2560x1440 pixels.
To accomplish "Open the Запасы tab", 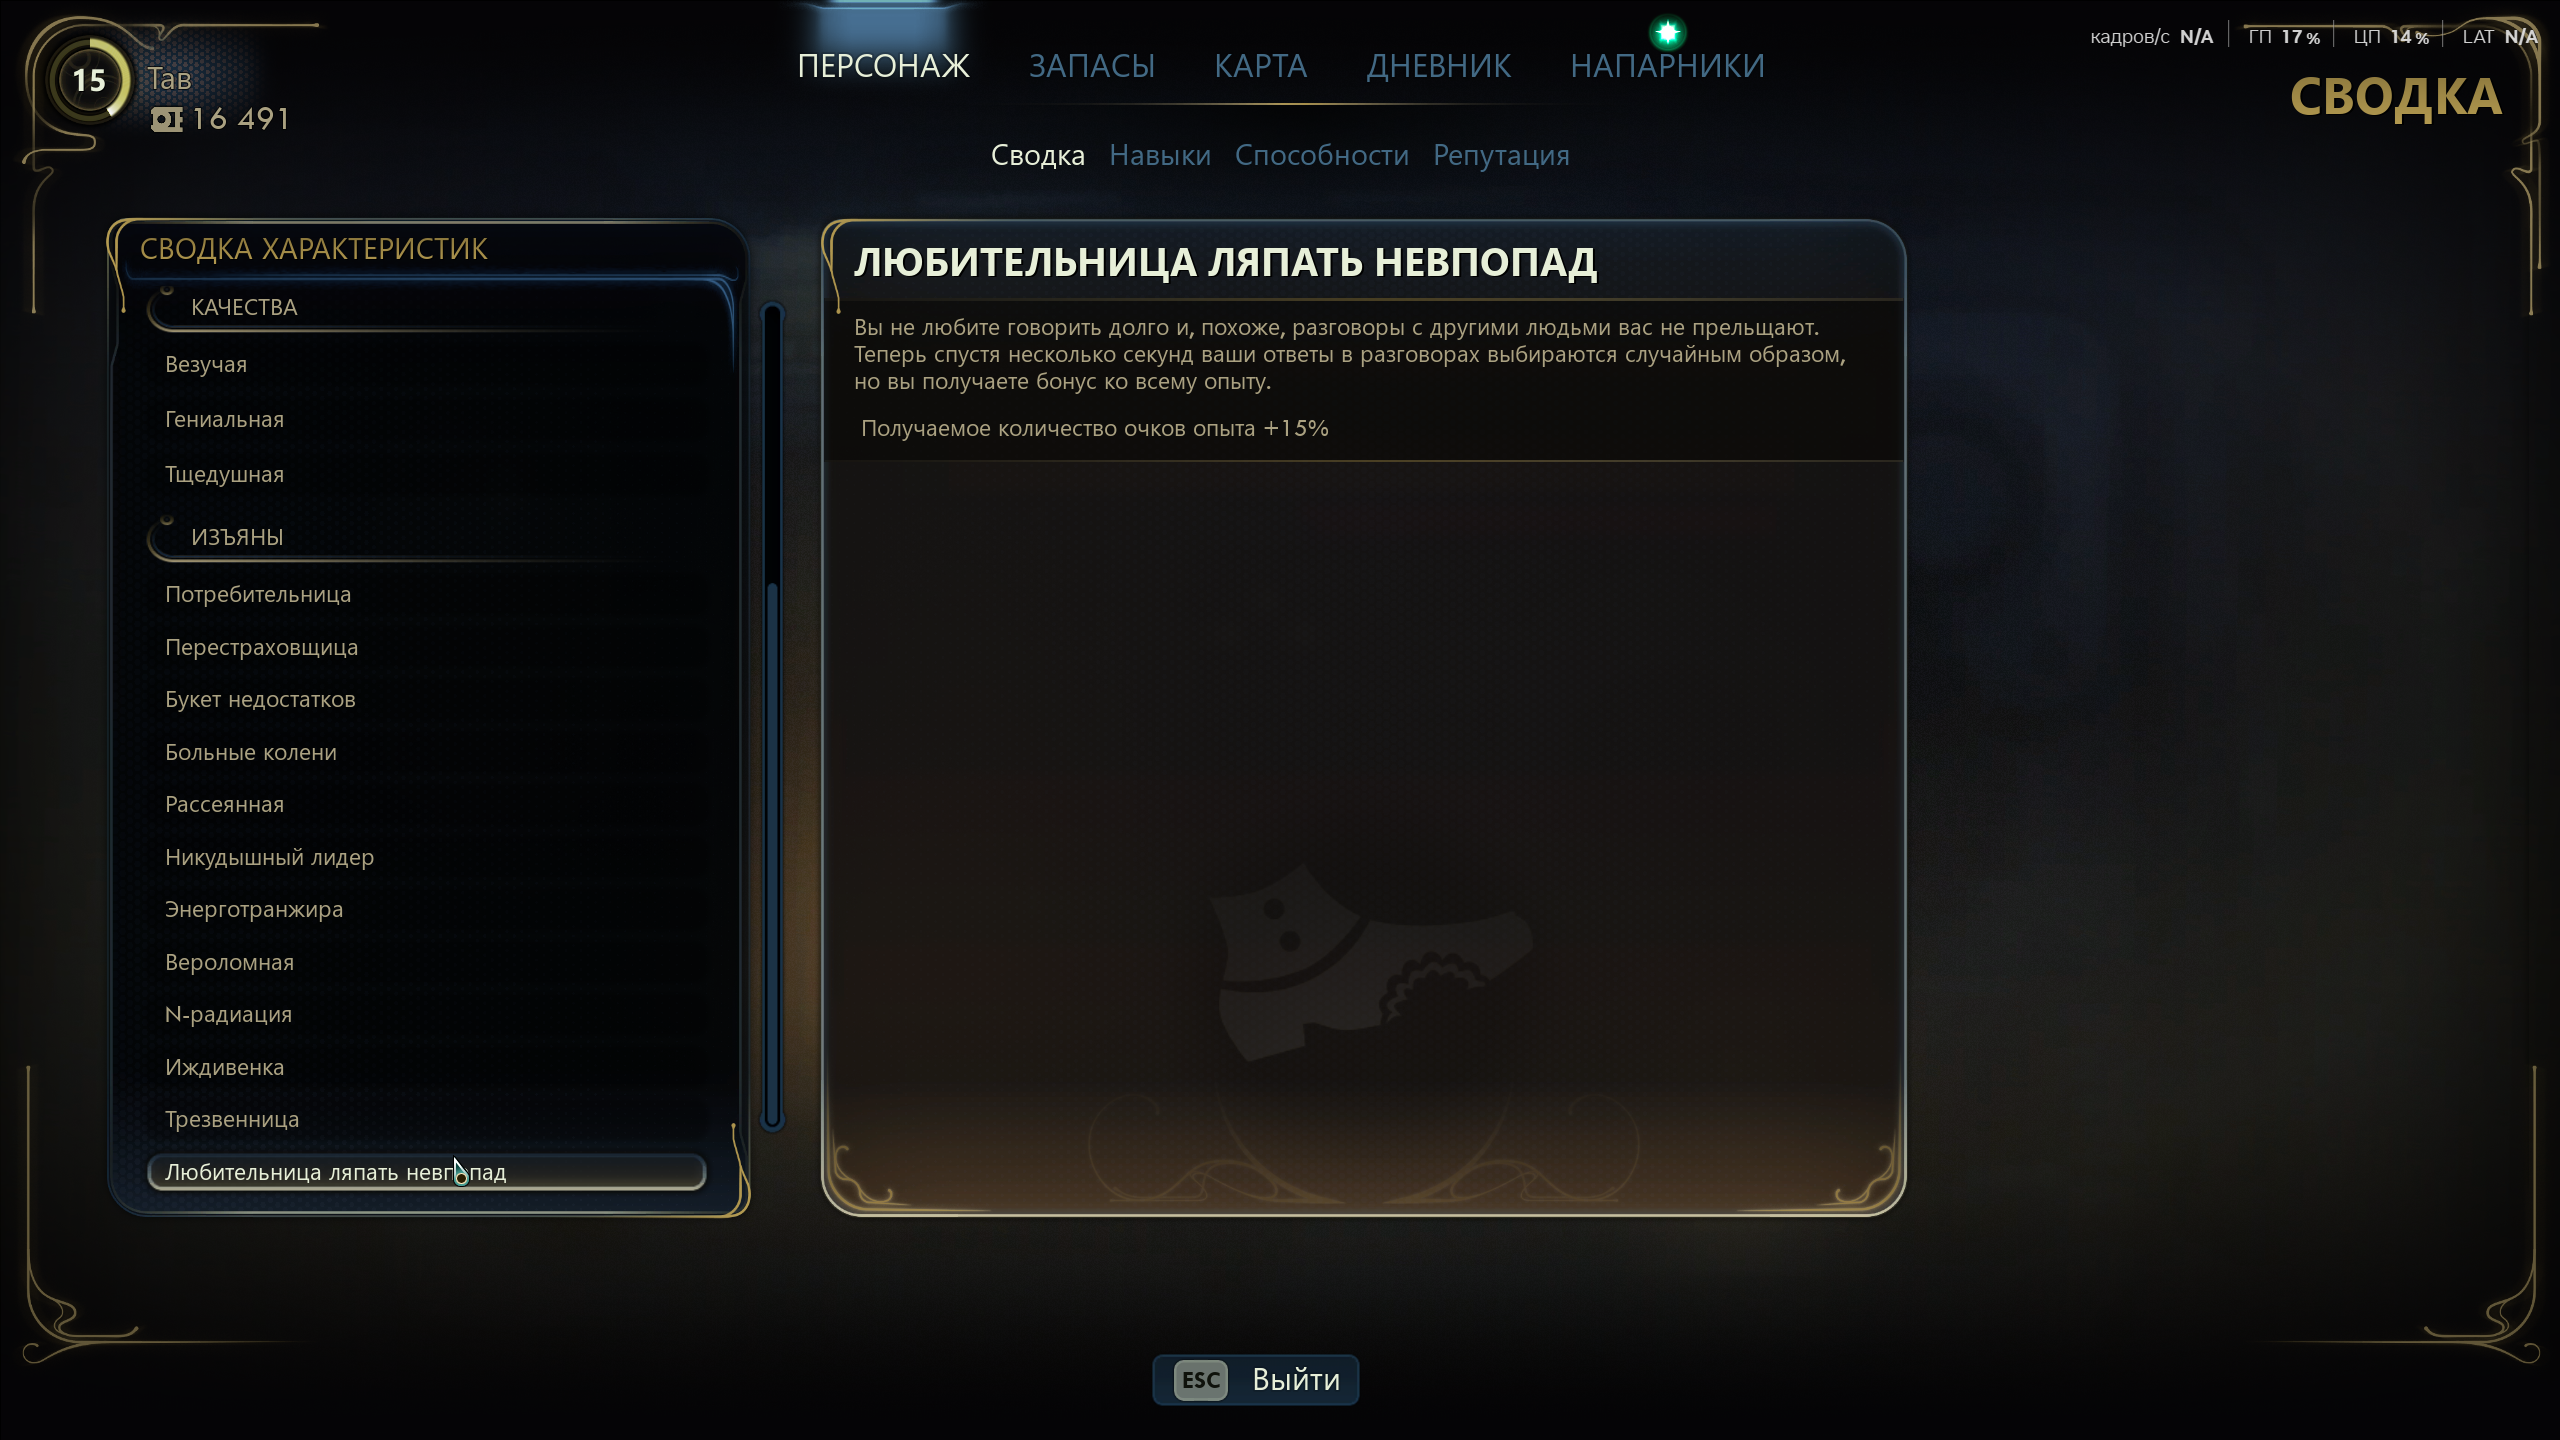I will (1091, 66).
